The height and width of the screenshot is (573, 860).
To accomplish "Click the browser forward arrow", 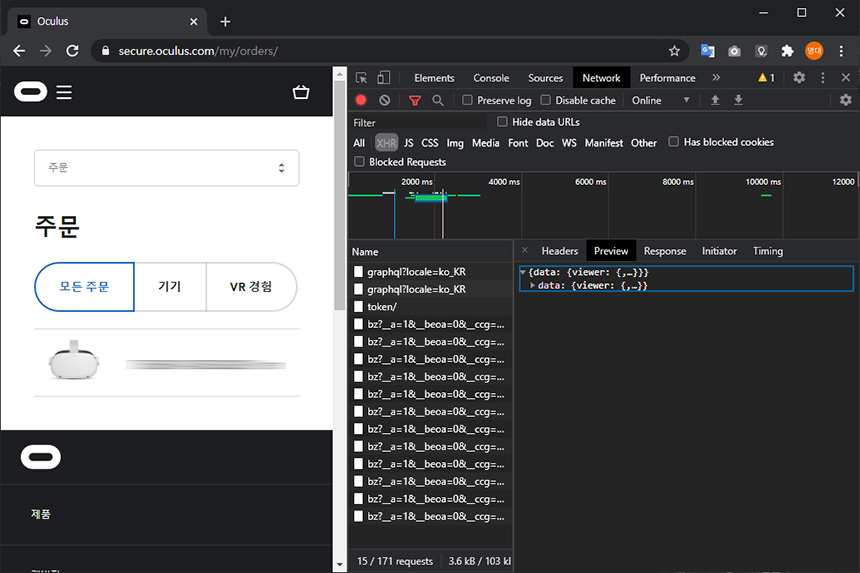I will click(46, 51).
